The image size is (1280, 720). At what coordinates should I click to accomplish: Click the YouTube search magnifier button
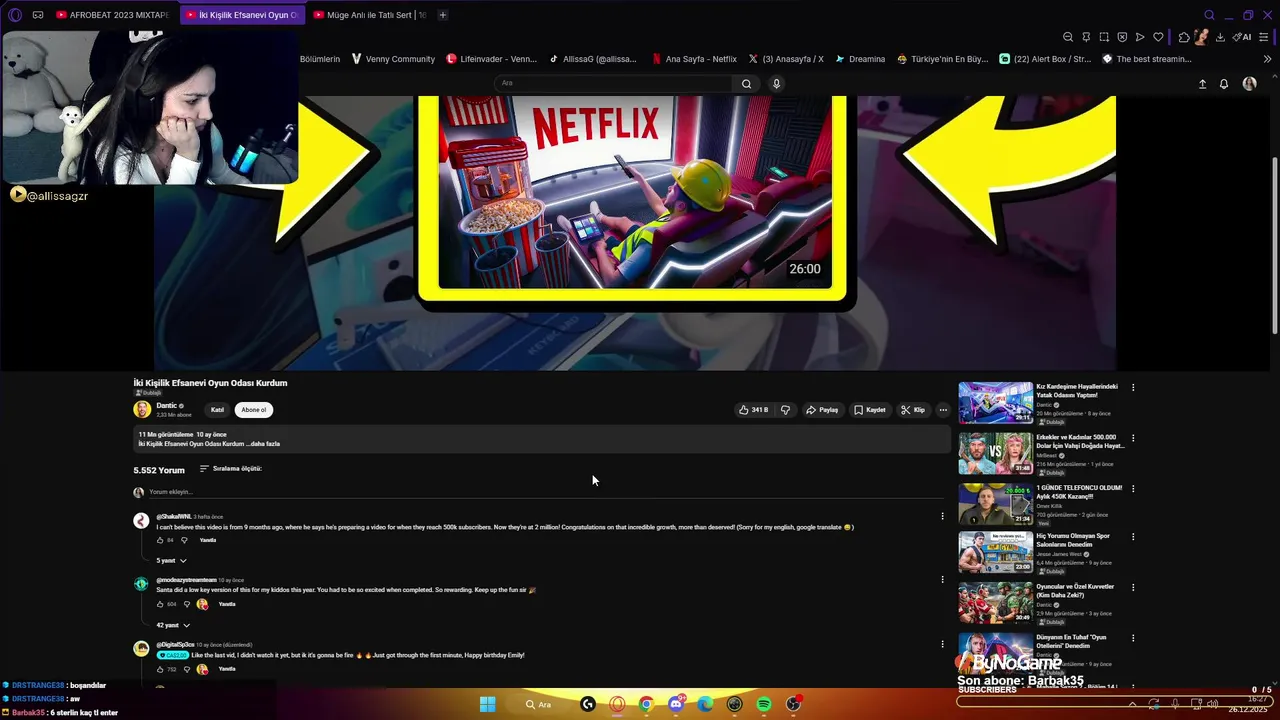746,84
